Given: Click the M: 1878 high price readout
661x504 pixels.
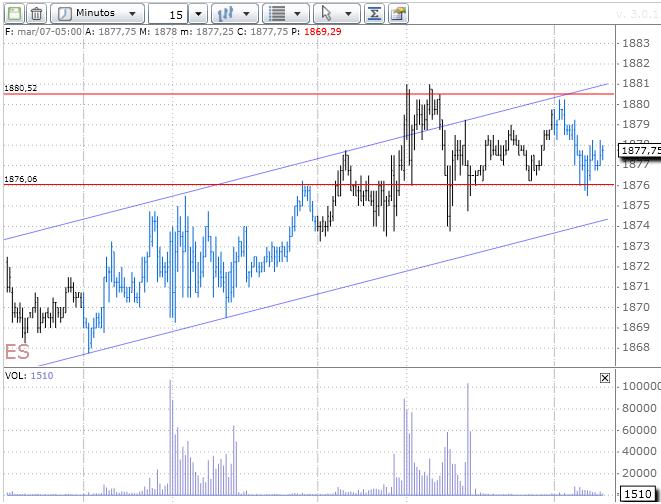Looking at the screenshot, I should tap(158, 32).
